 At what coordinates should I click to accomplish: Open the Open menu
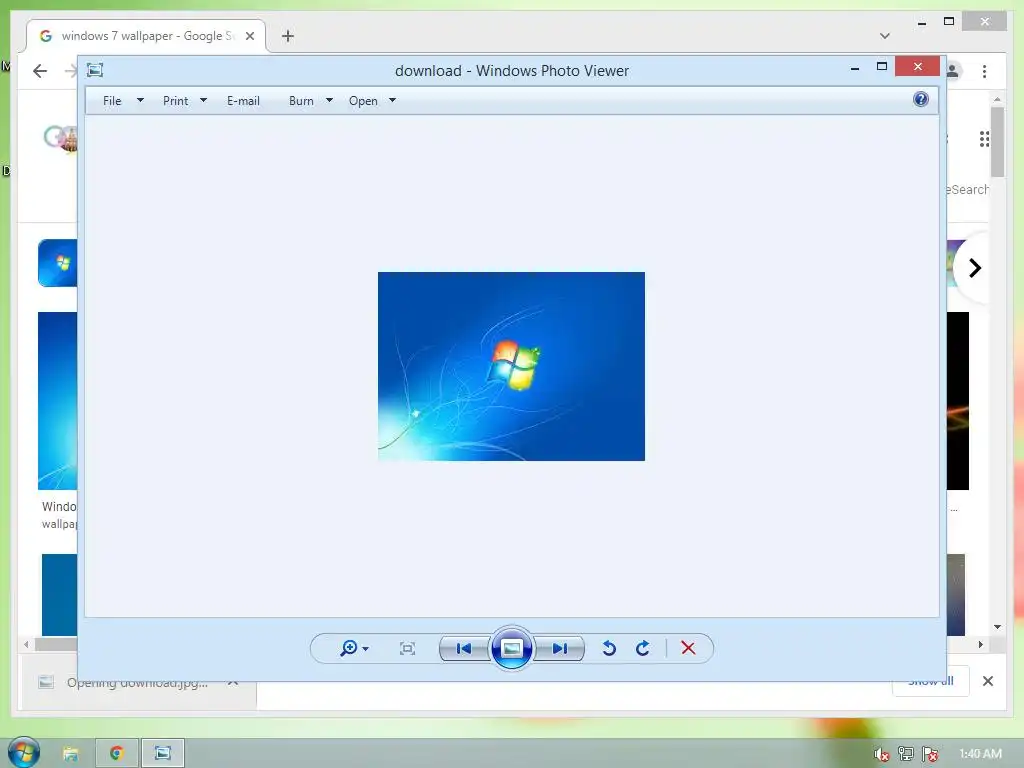pos(363,101)
